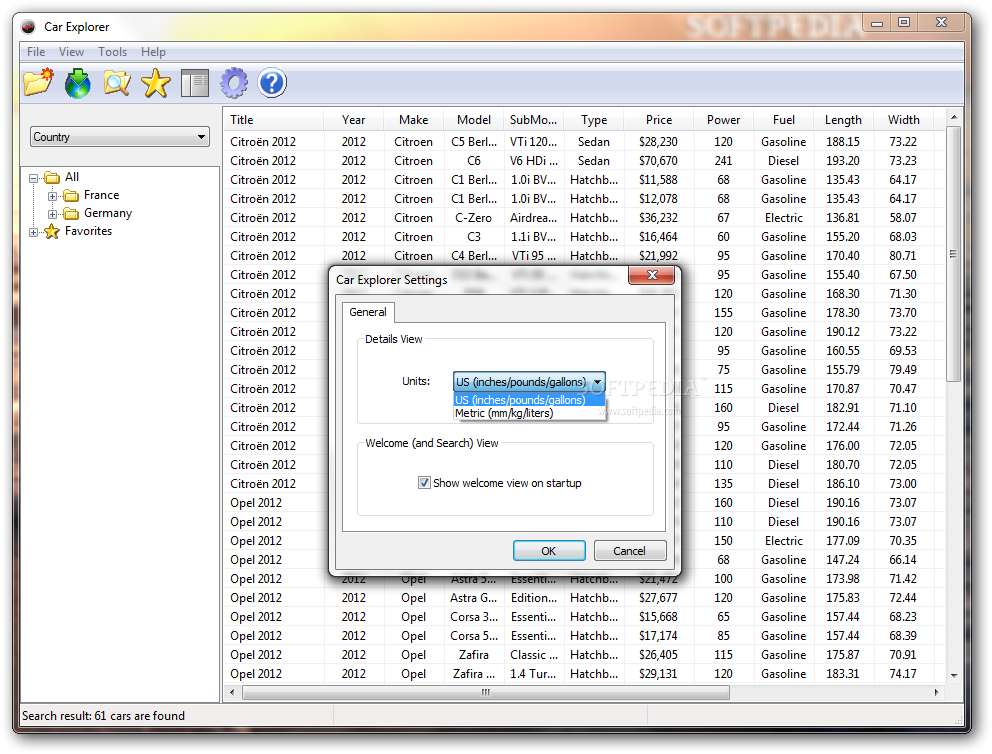Sort by the Length column header
Screen dimensions: 992x754
843,120
